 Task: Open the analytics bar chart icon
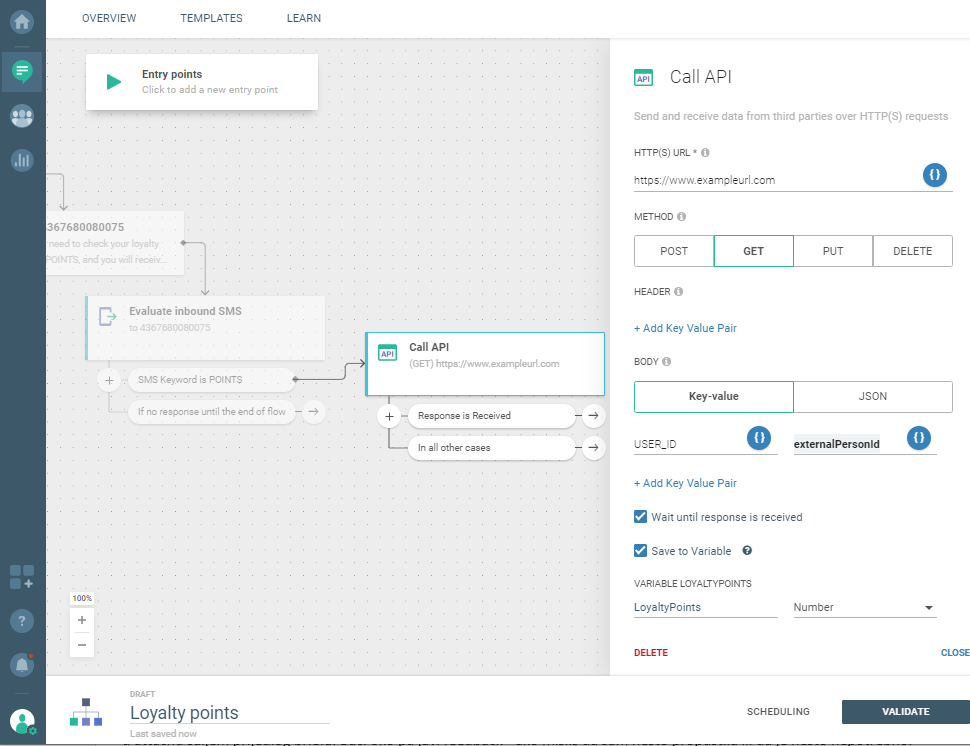(x=22, y=159)
